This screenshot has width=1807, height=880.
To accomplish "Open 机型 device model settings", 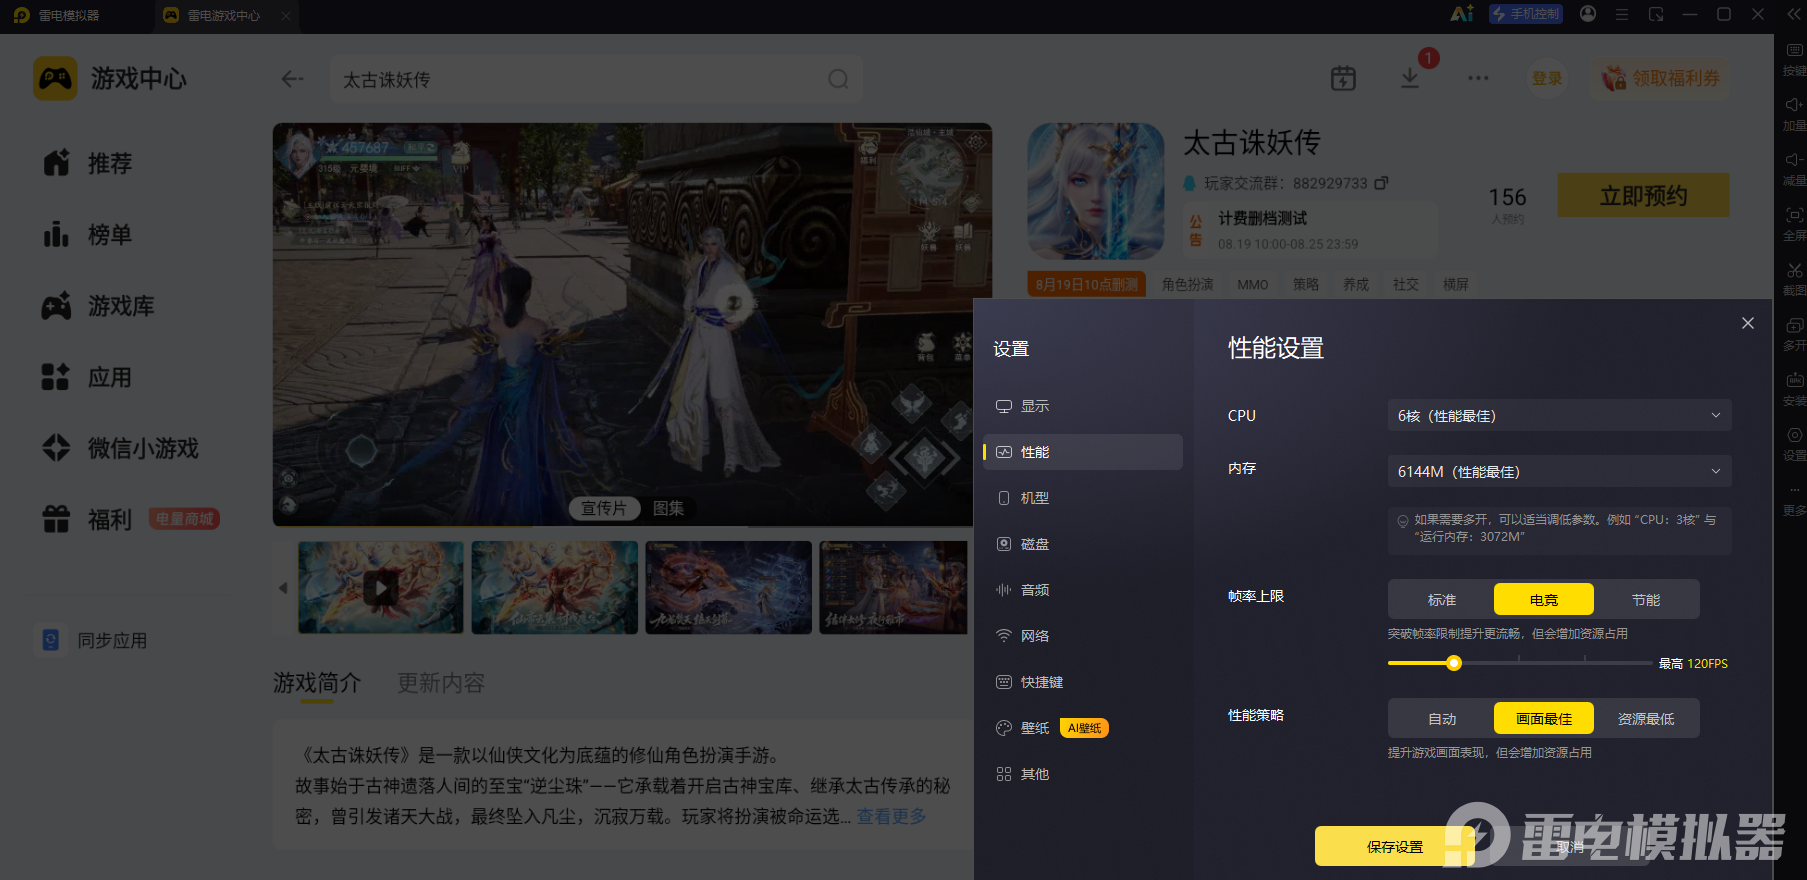I will click(x=1083, y=498).
